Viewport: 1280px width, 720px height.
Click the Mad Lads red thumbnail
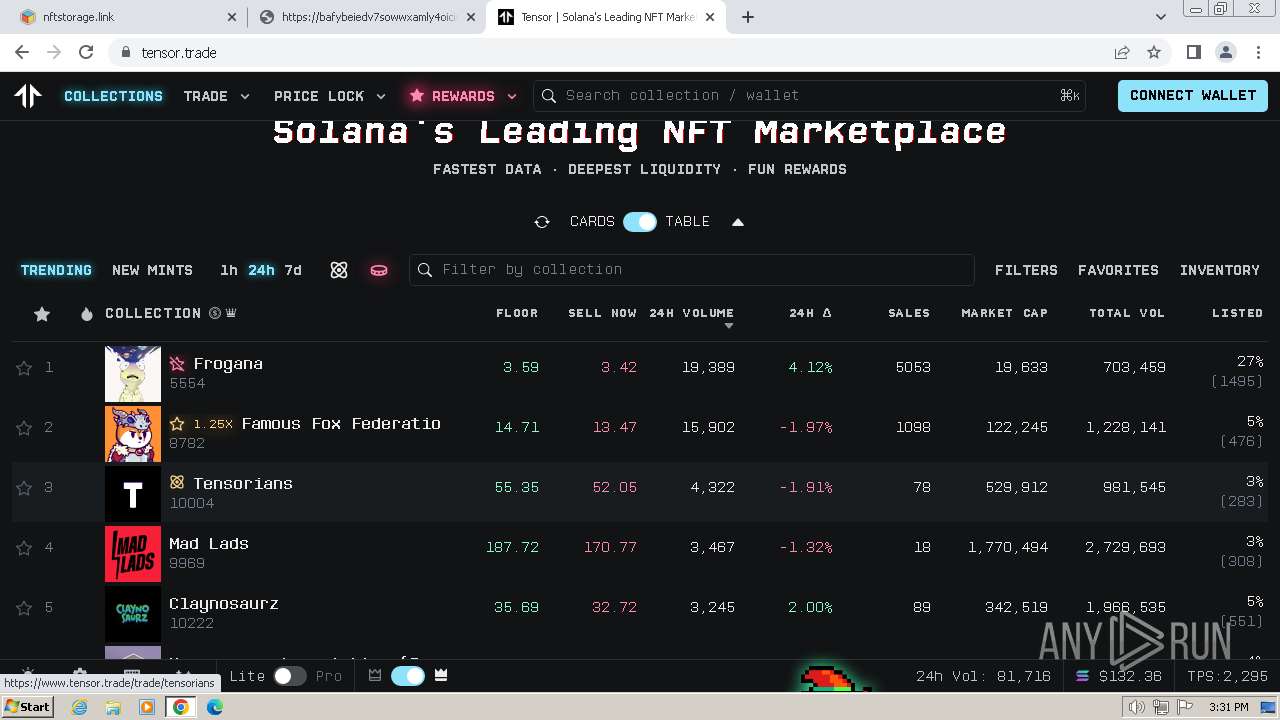point(133,554)
